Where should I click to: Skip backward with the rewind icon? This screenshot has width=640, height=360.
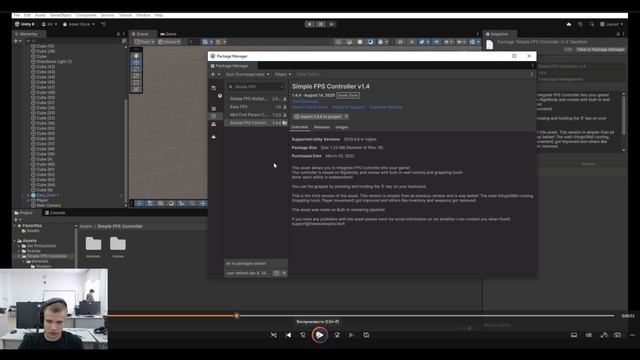(x=303, y=335)
